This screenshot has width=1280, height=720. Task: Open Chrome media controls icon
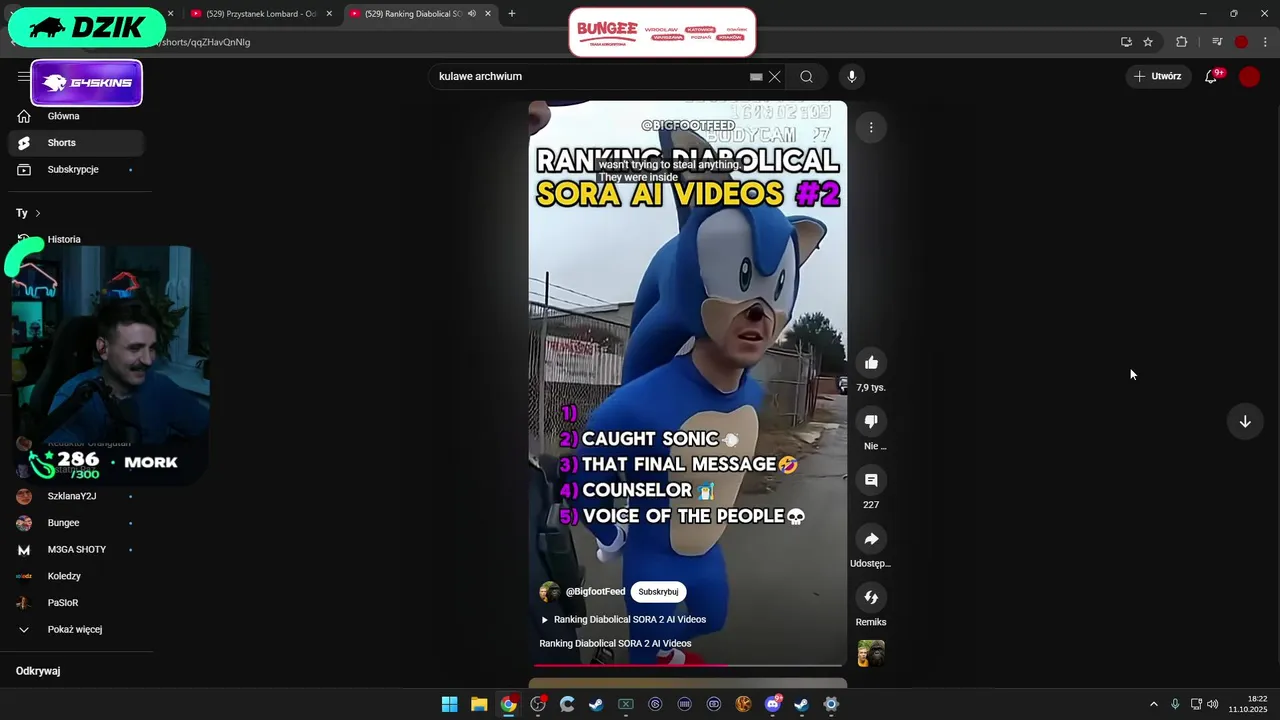[1217, 42]
